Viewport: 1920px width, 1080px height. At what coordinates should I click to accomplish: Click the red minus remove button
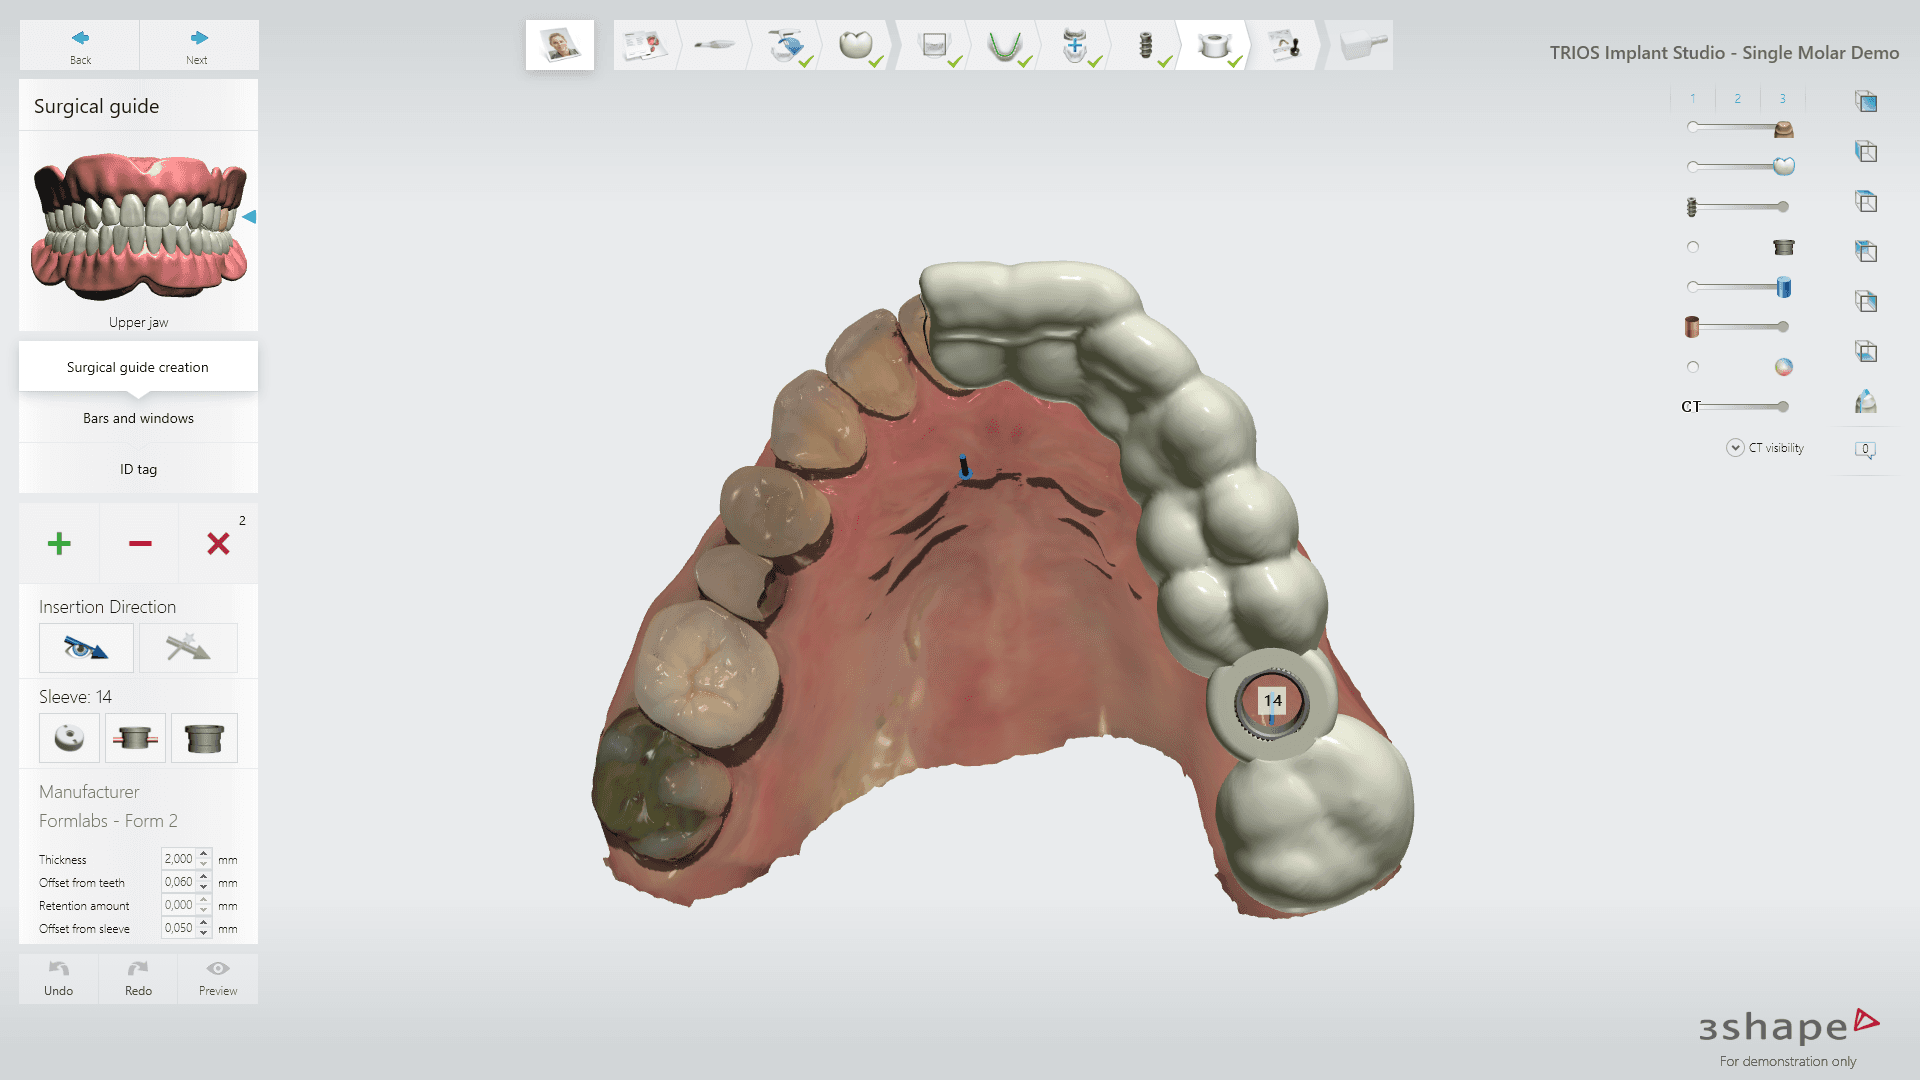click(140, 543)
